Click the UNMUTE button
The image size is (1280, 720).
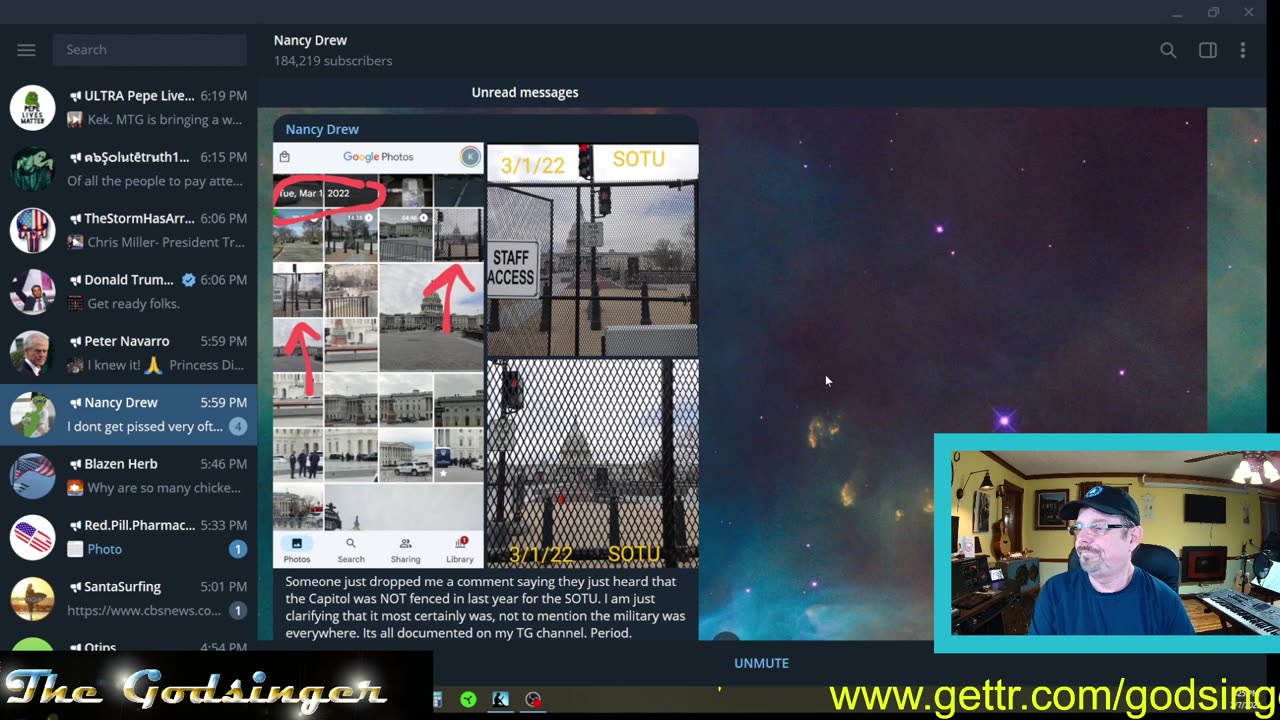761,663
